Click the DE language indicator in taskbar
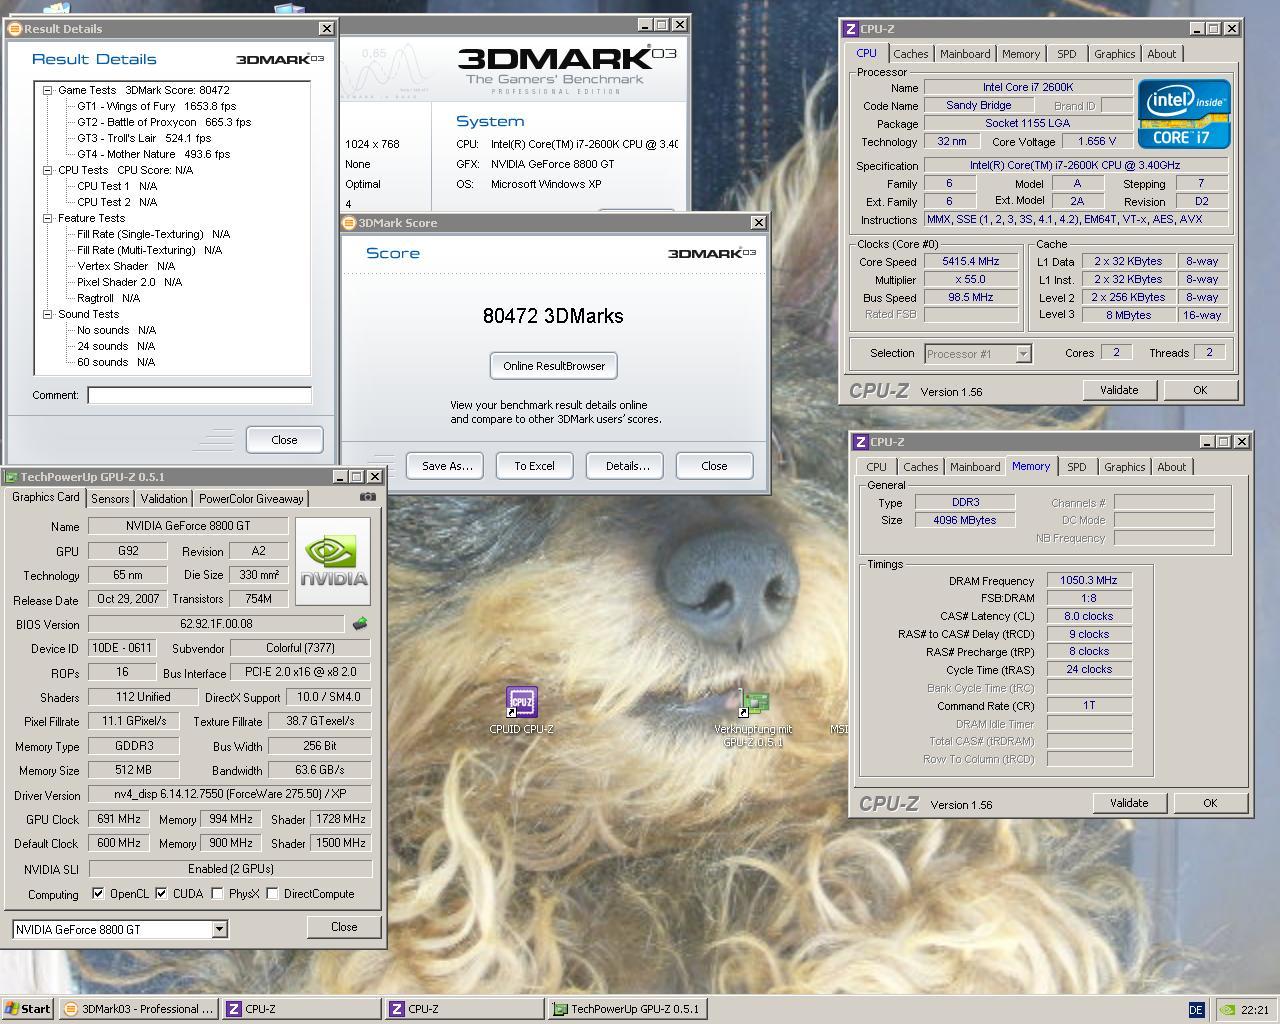The height and width of the screenshot is (1024, 1280). [x=1196, y=1010]
